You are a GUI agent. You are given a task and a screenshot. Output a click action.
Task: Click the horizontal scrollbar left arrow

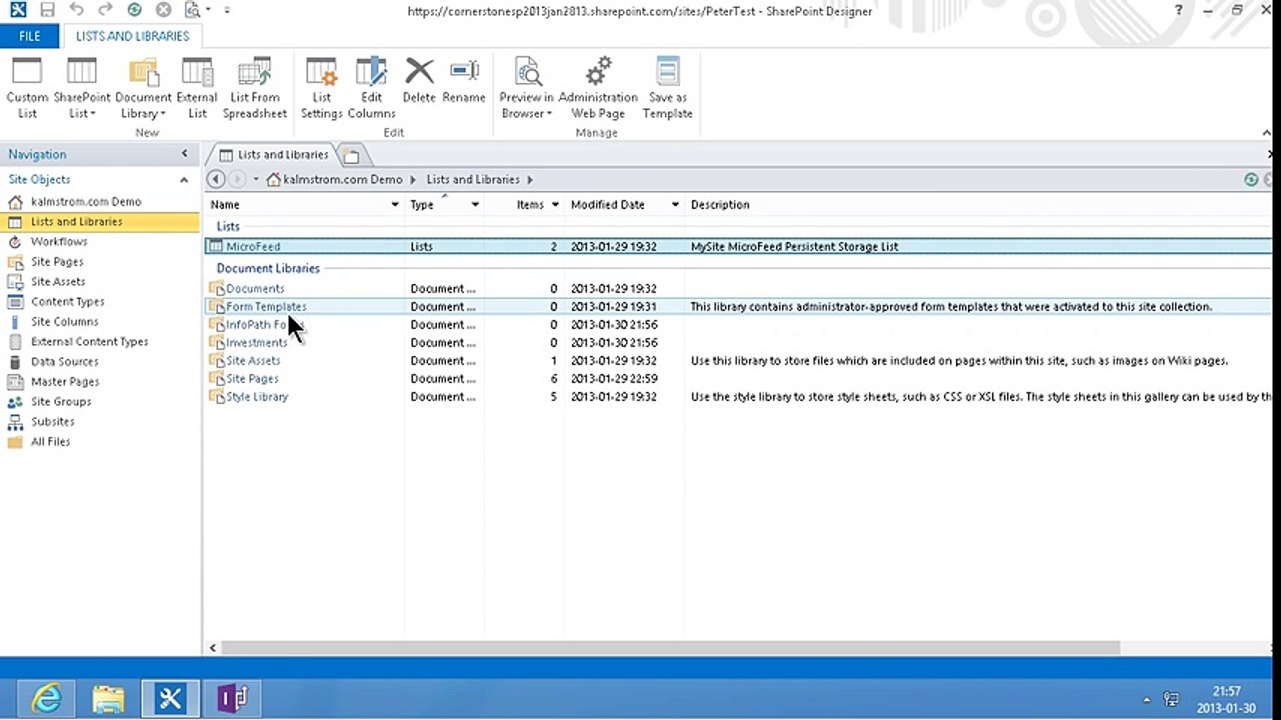(212, 648)
